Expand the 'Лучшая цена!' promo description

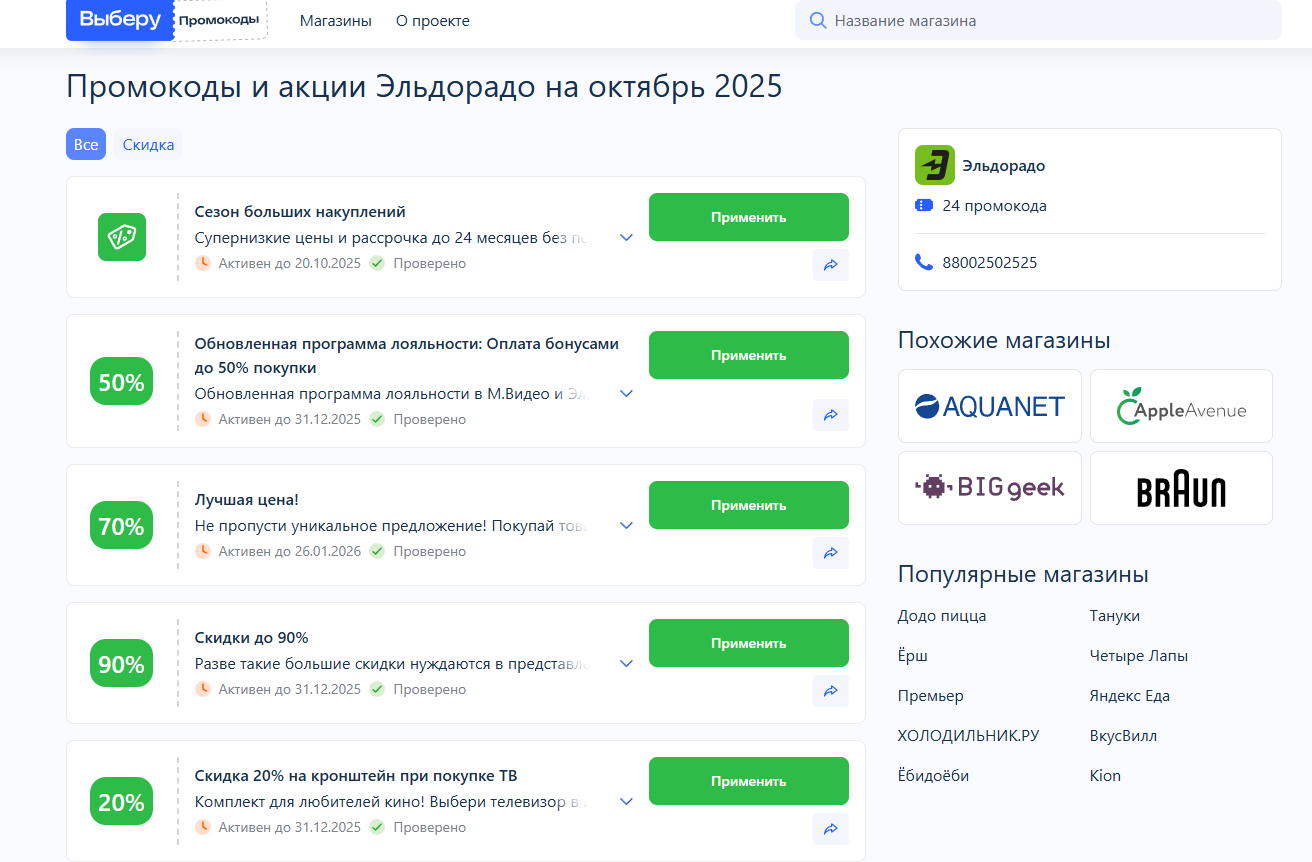(x=627, y=525)
